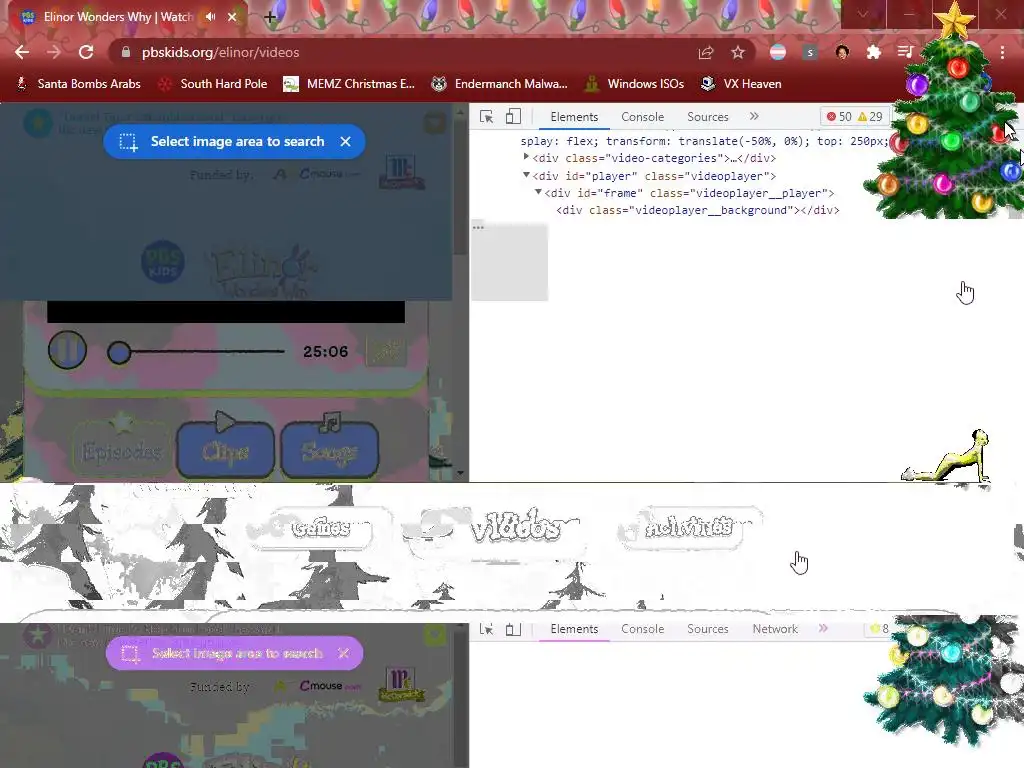Click the top-right Christmas tree overlay
The width and height of the screenshot is (1024, 768).
click(x=947, y=118)
